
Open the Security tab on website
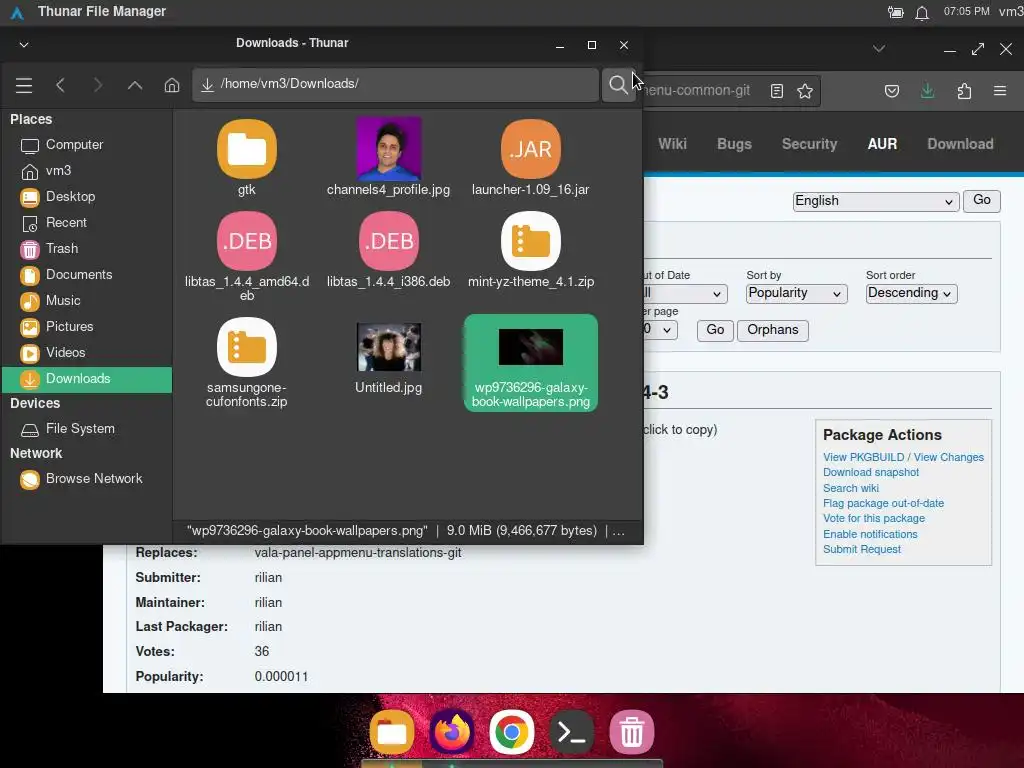[x=809, y=144]
